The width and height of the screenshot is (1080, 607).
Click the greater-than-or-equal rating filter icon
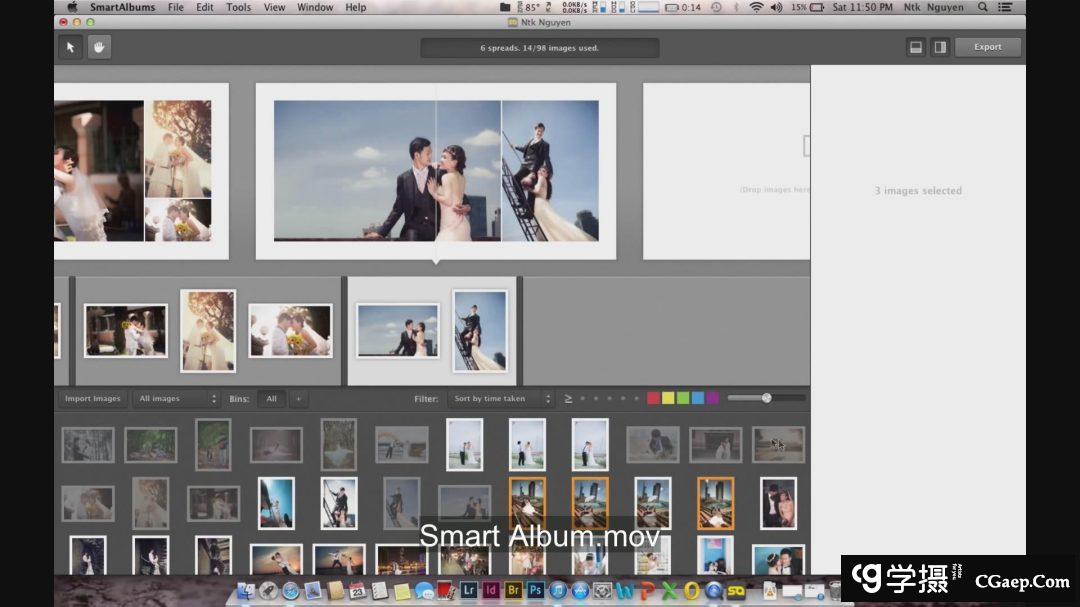click(568, 399)
